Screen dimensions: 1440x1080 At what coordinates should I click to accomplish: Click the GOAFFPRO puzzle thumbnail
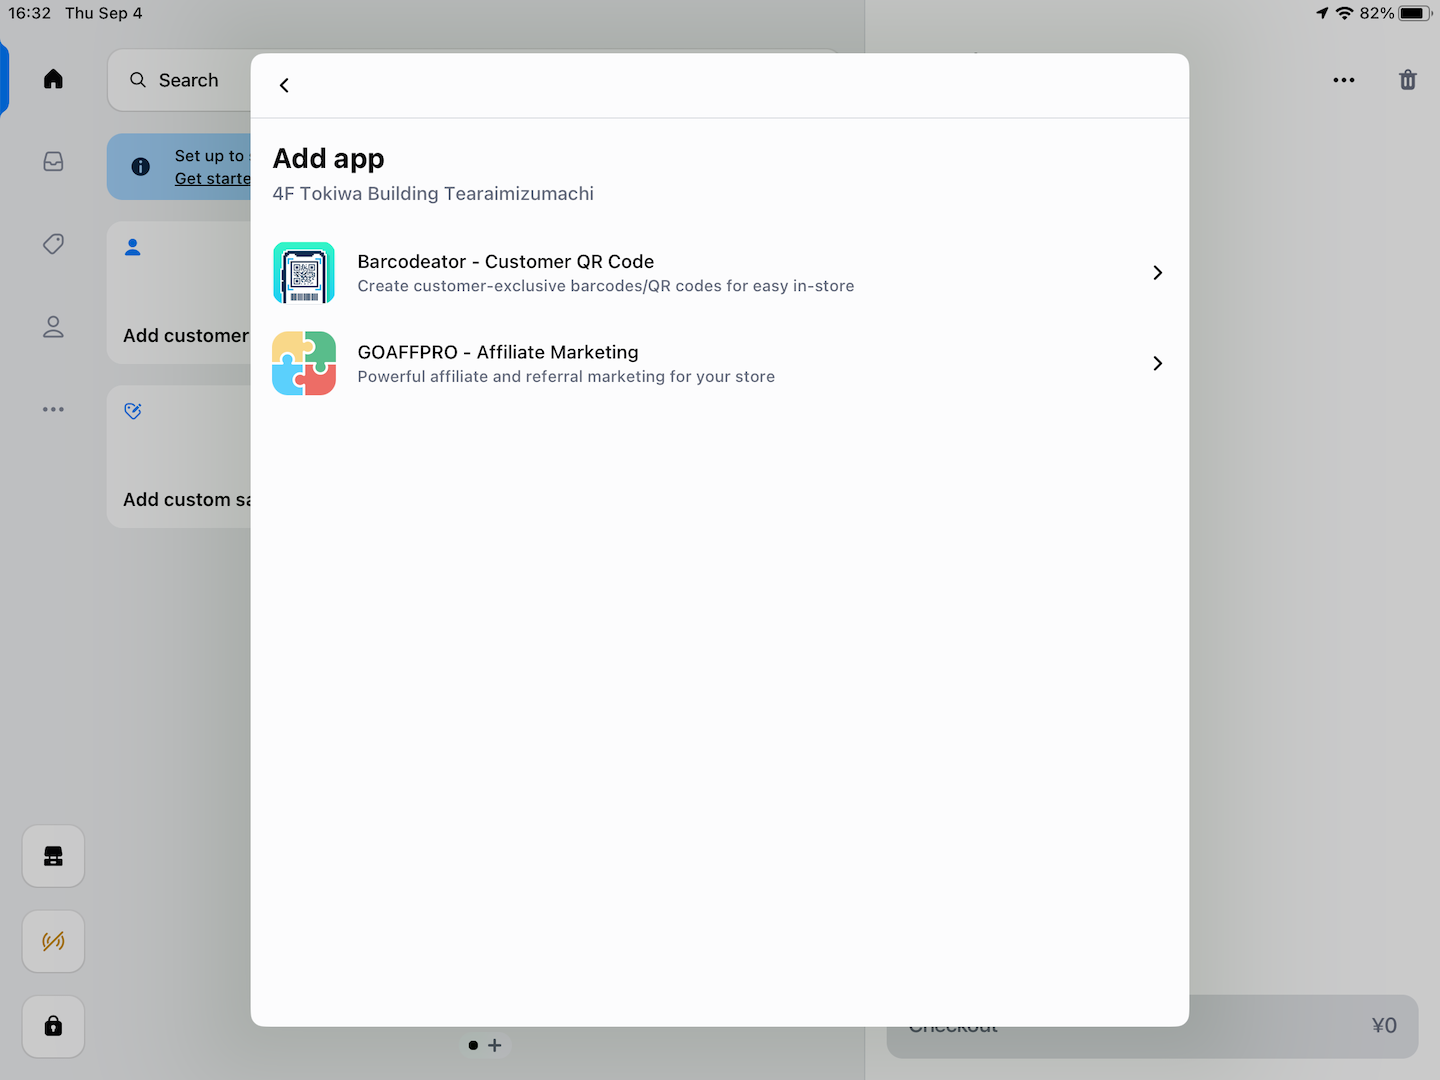(304, 363)
